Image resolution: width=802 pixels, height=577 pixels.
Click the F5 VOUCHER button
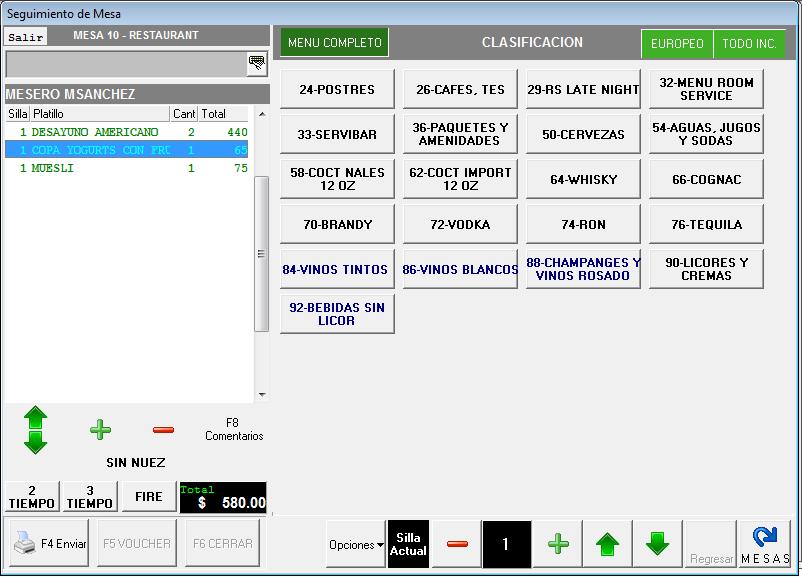[x=137, y=543]
